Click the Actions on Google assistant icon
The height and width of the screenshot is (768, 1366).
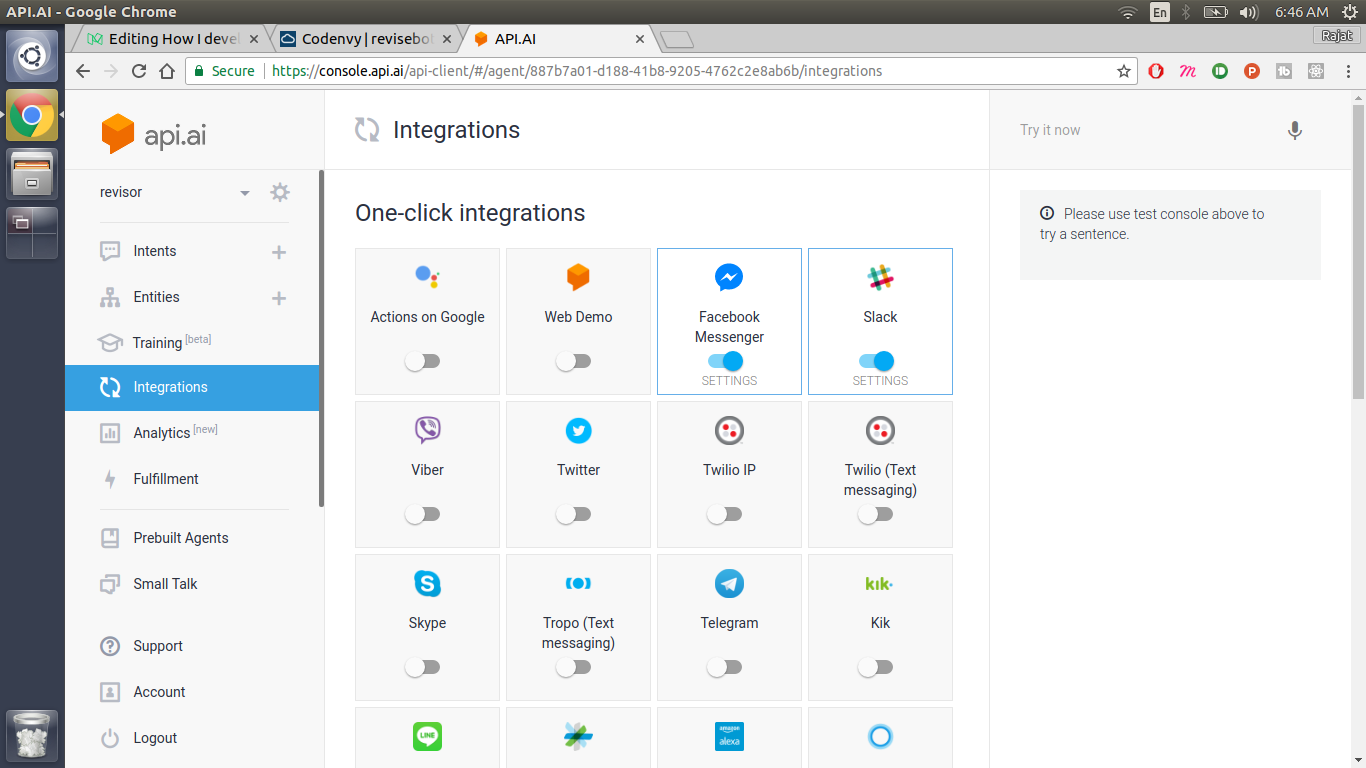click(x=427, y=277)
